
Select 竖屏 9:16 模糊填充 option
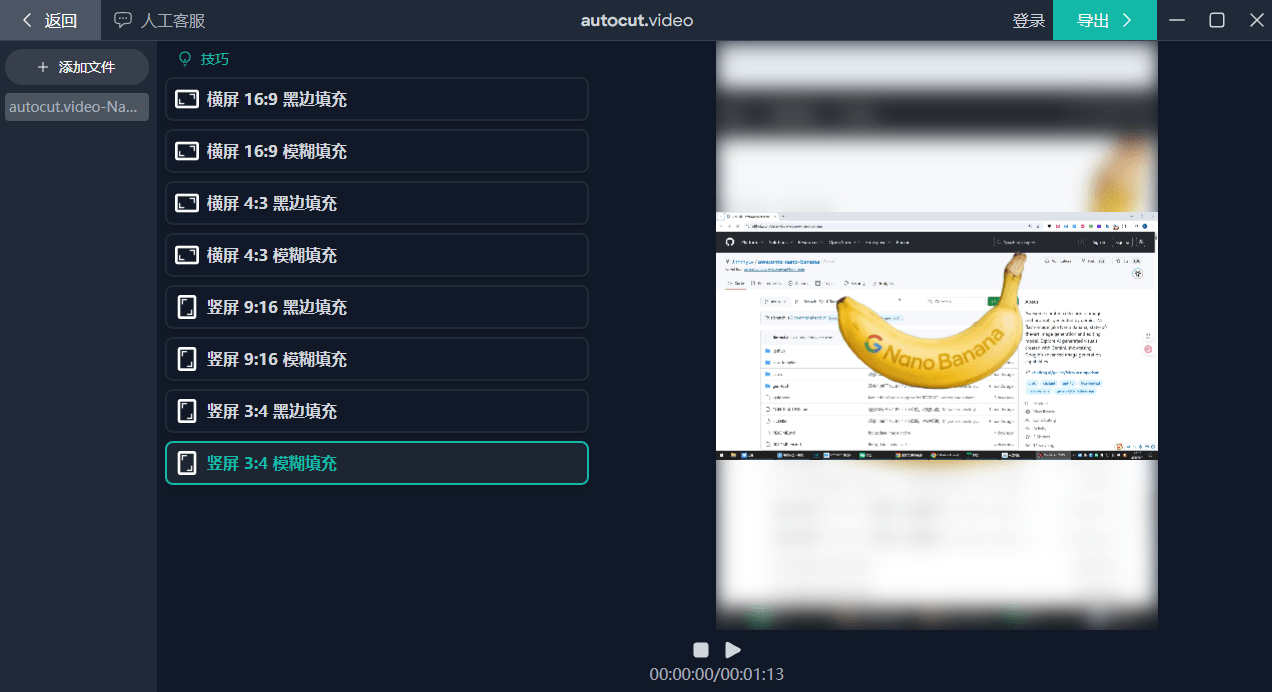376,359
